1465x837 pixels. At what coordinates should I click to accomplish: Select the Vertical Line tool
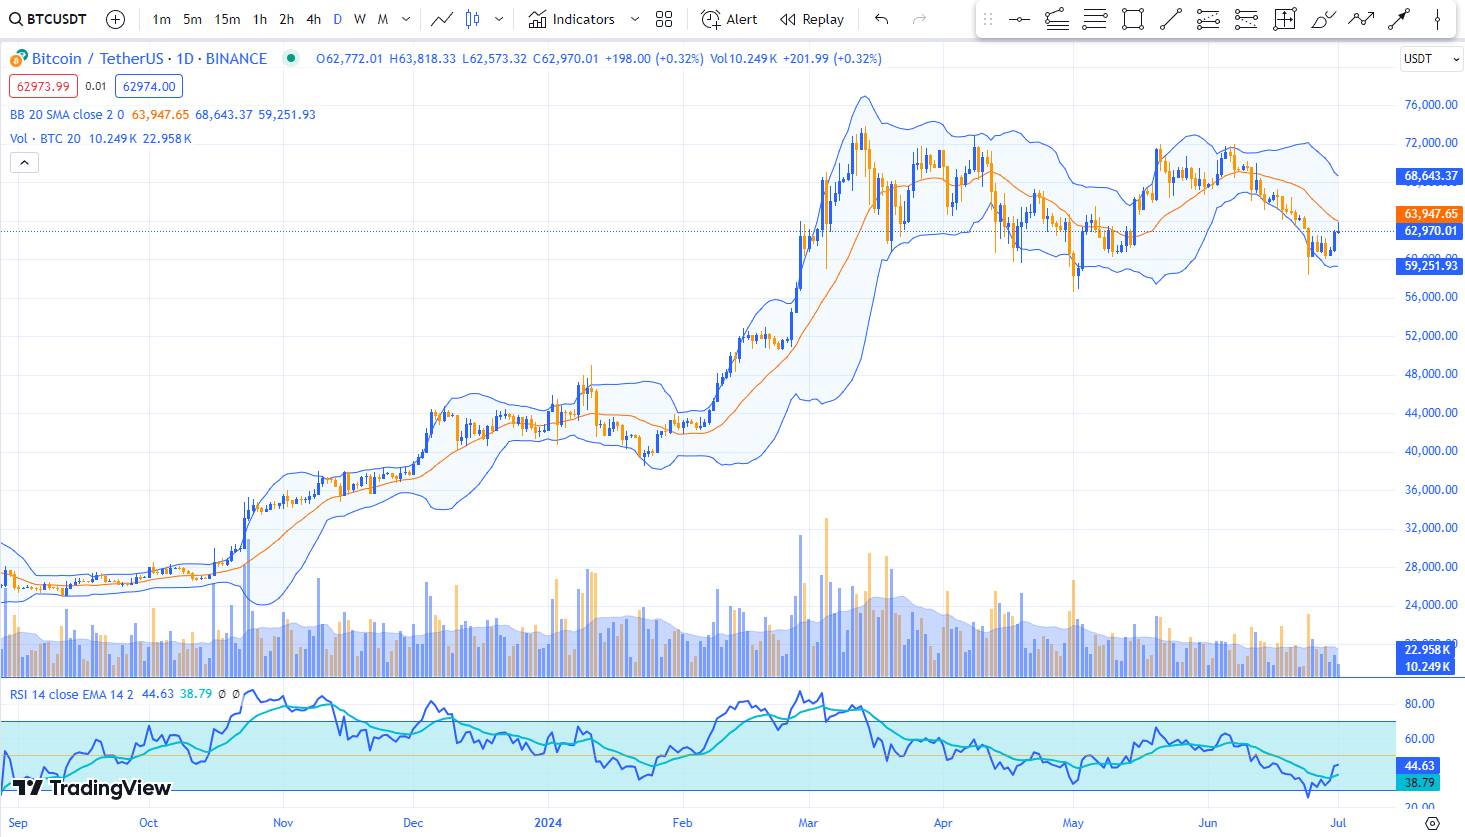pyautogui.click(x=1437, y=19)
